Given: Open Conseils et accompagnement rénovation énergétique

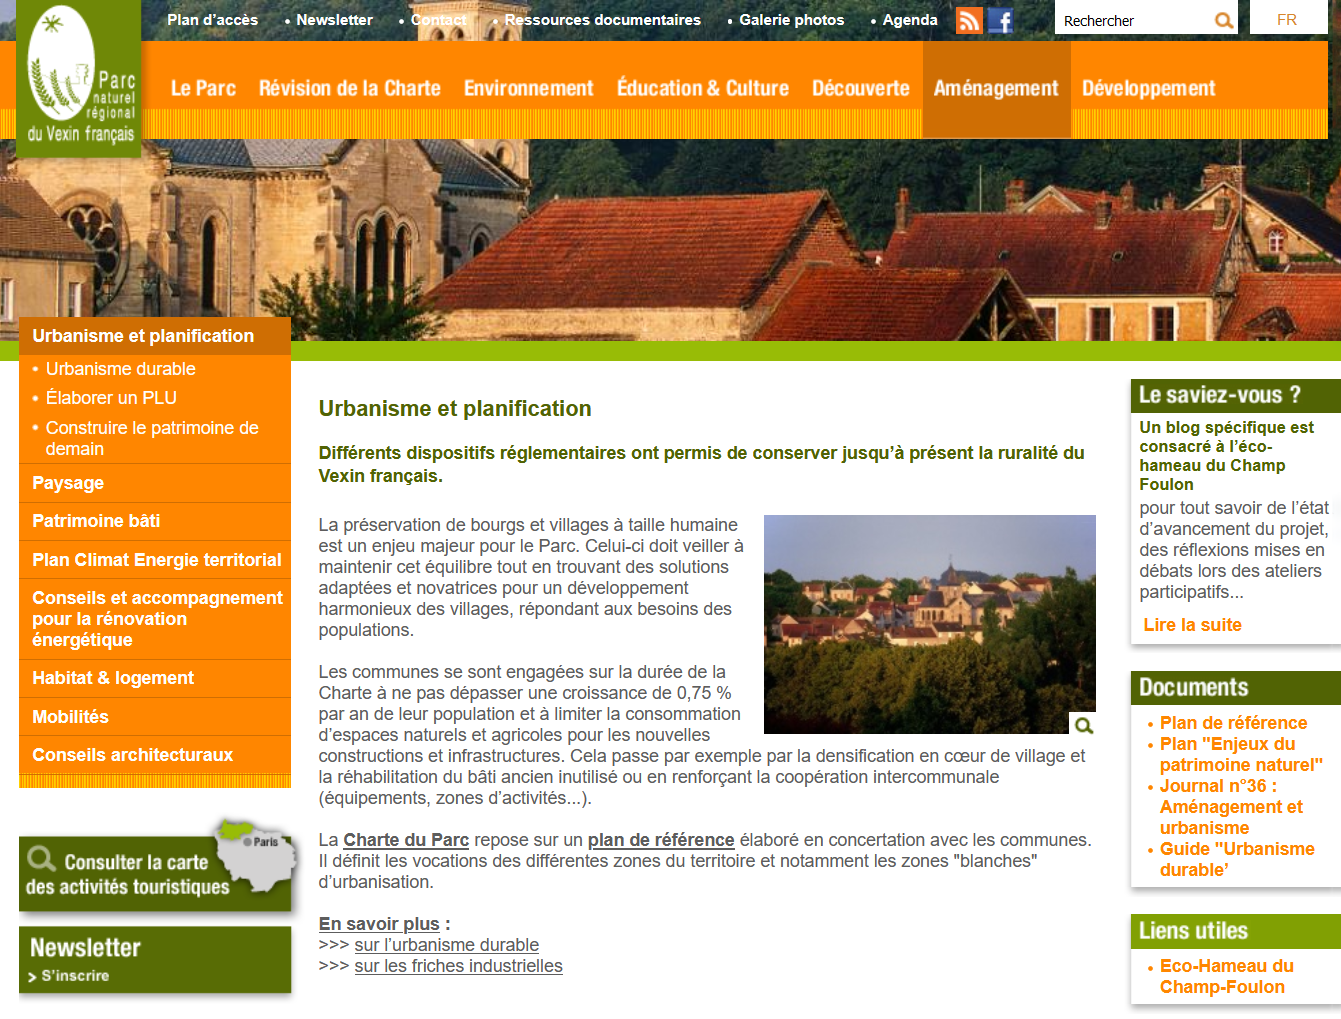Looking at the screenshot, I should 155,619.
